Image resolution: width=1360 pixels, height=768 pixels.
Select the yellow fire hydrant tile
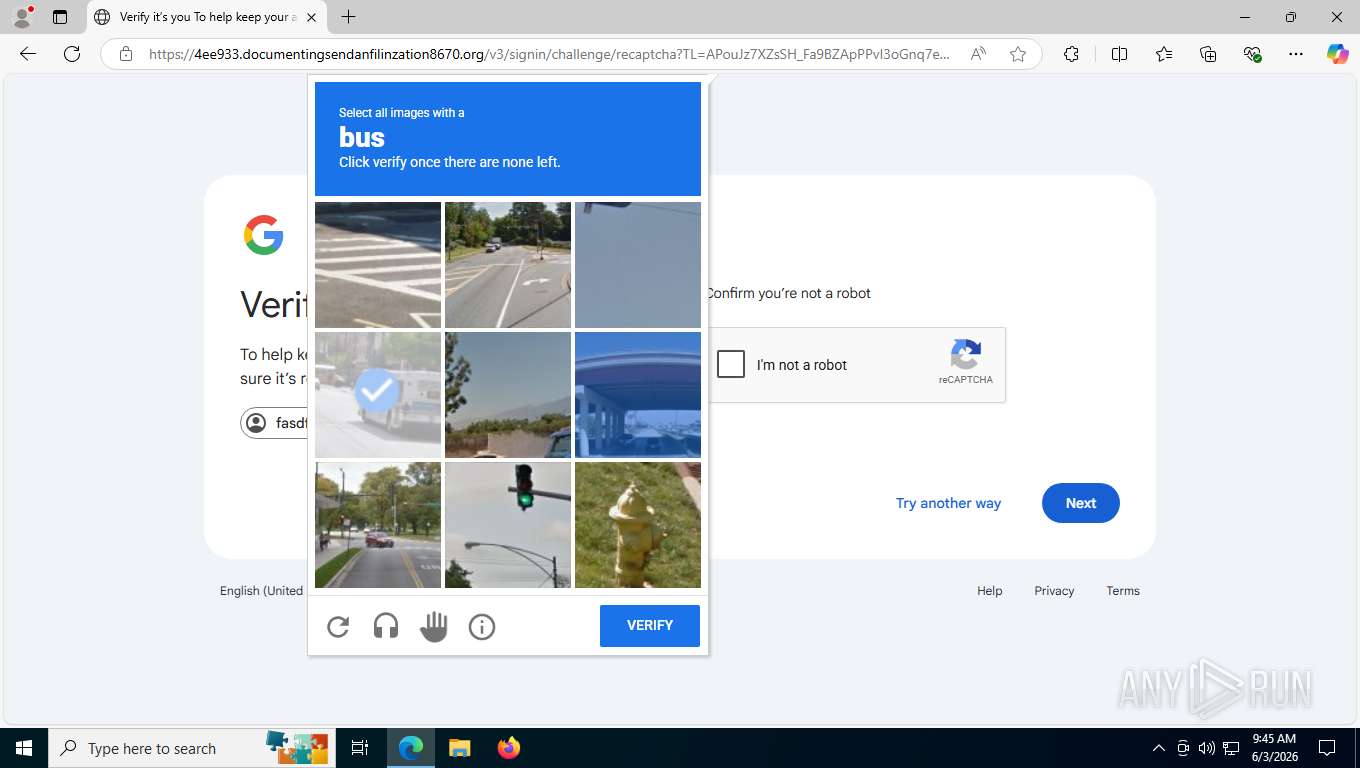tap(638, 525)
